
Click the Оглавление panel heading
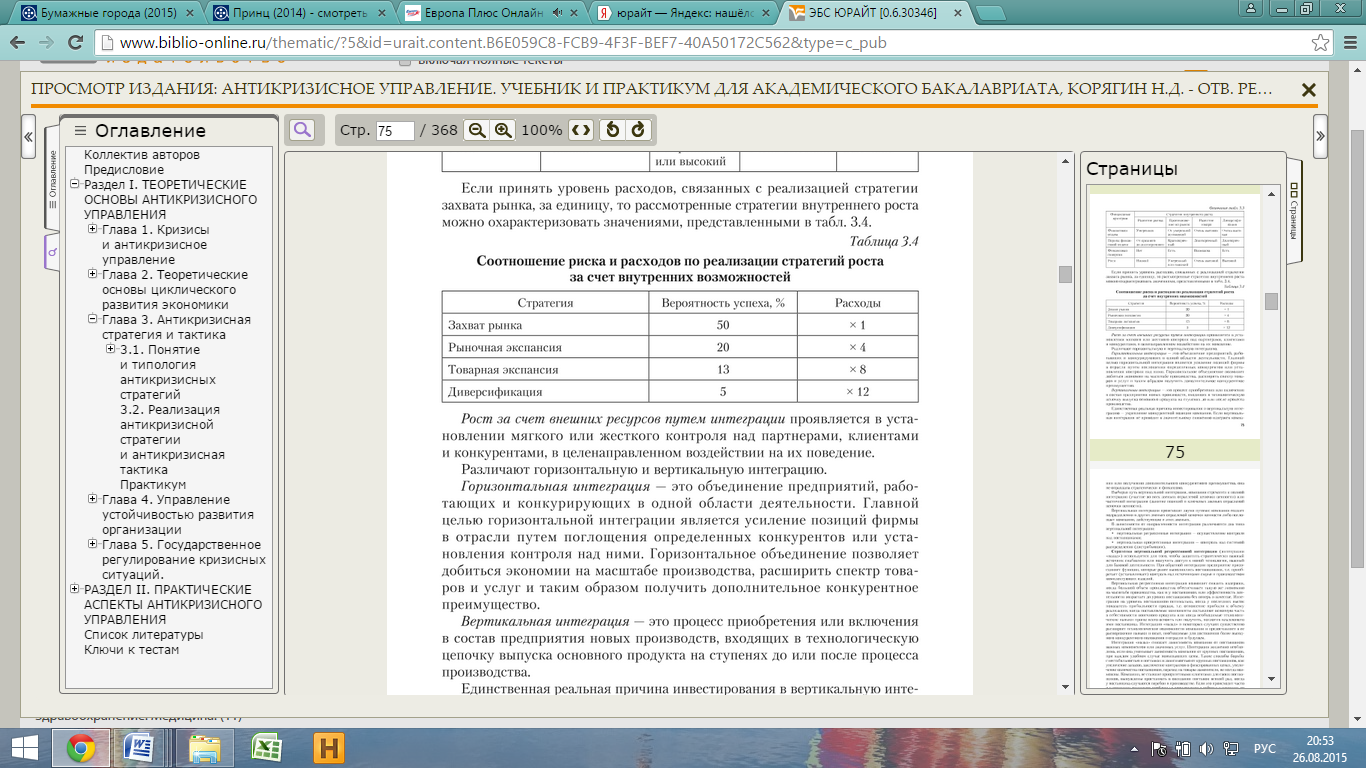click(150, 131)
